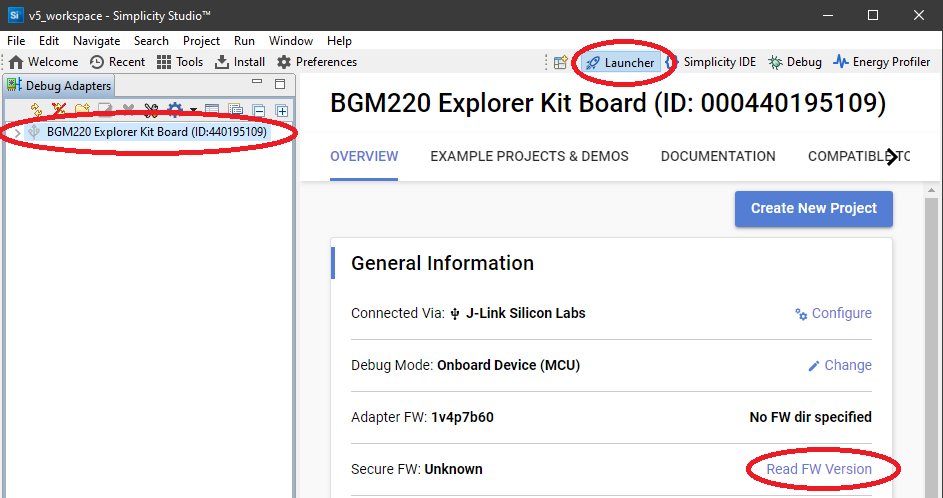The width and height of the screenshot is (943, 498).
Task: Maximize the Debug Adapters panel
Action: pyautogui.click(x=280, y=83)
